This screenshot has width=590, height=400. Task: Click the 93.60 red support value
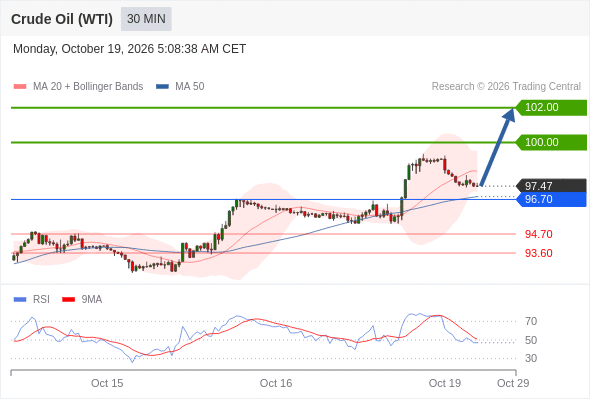pyautogui.click(x=539, y=253)
